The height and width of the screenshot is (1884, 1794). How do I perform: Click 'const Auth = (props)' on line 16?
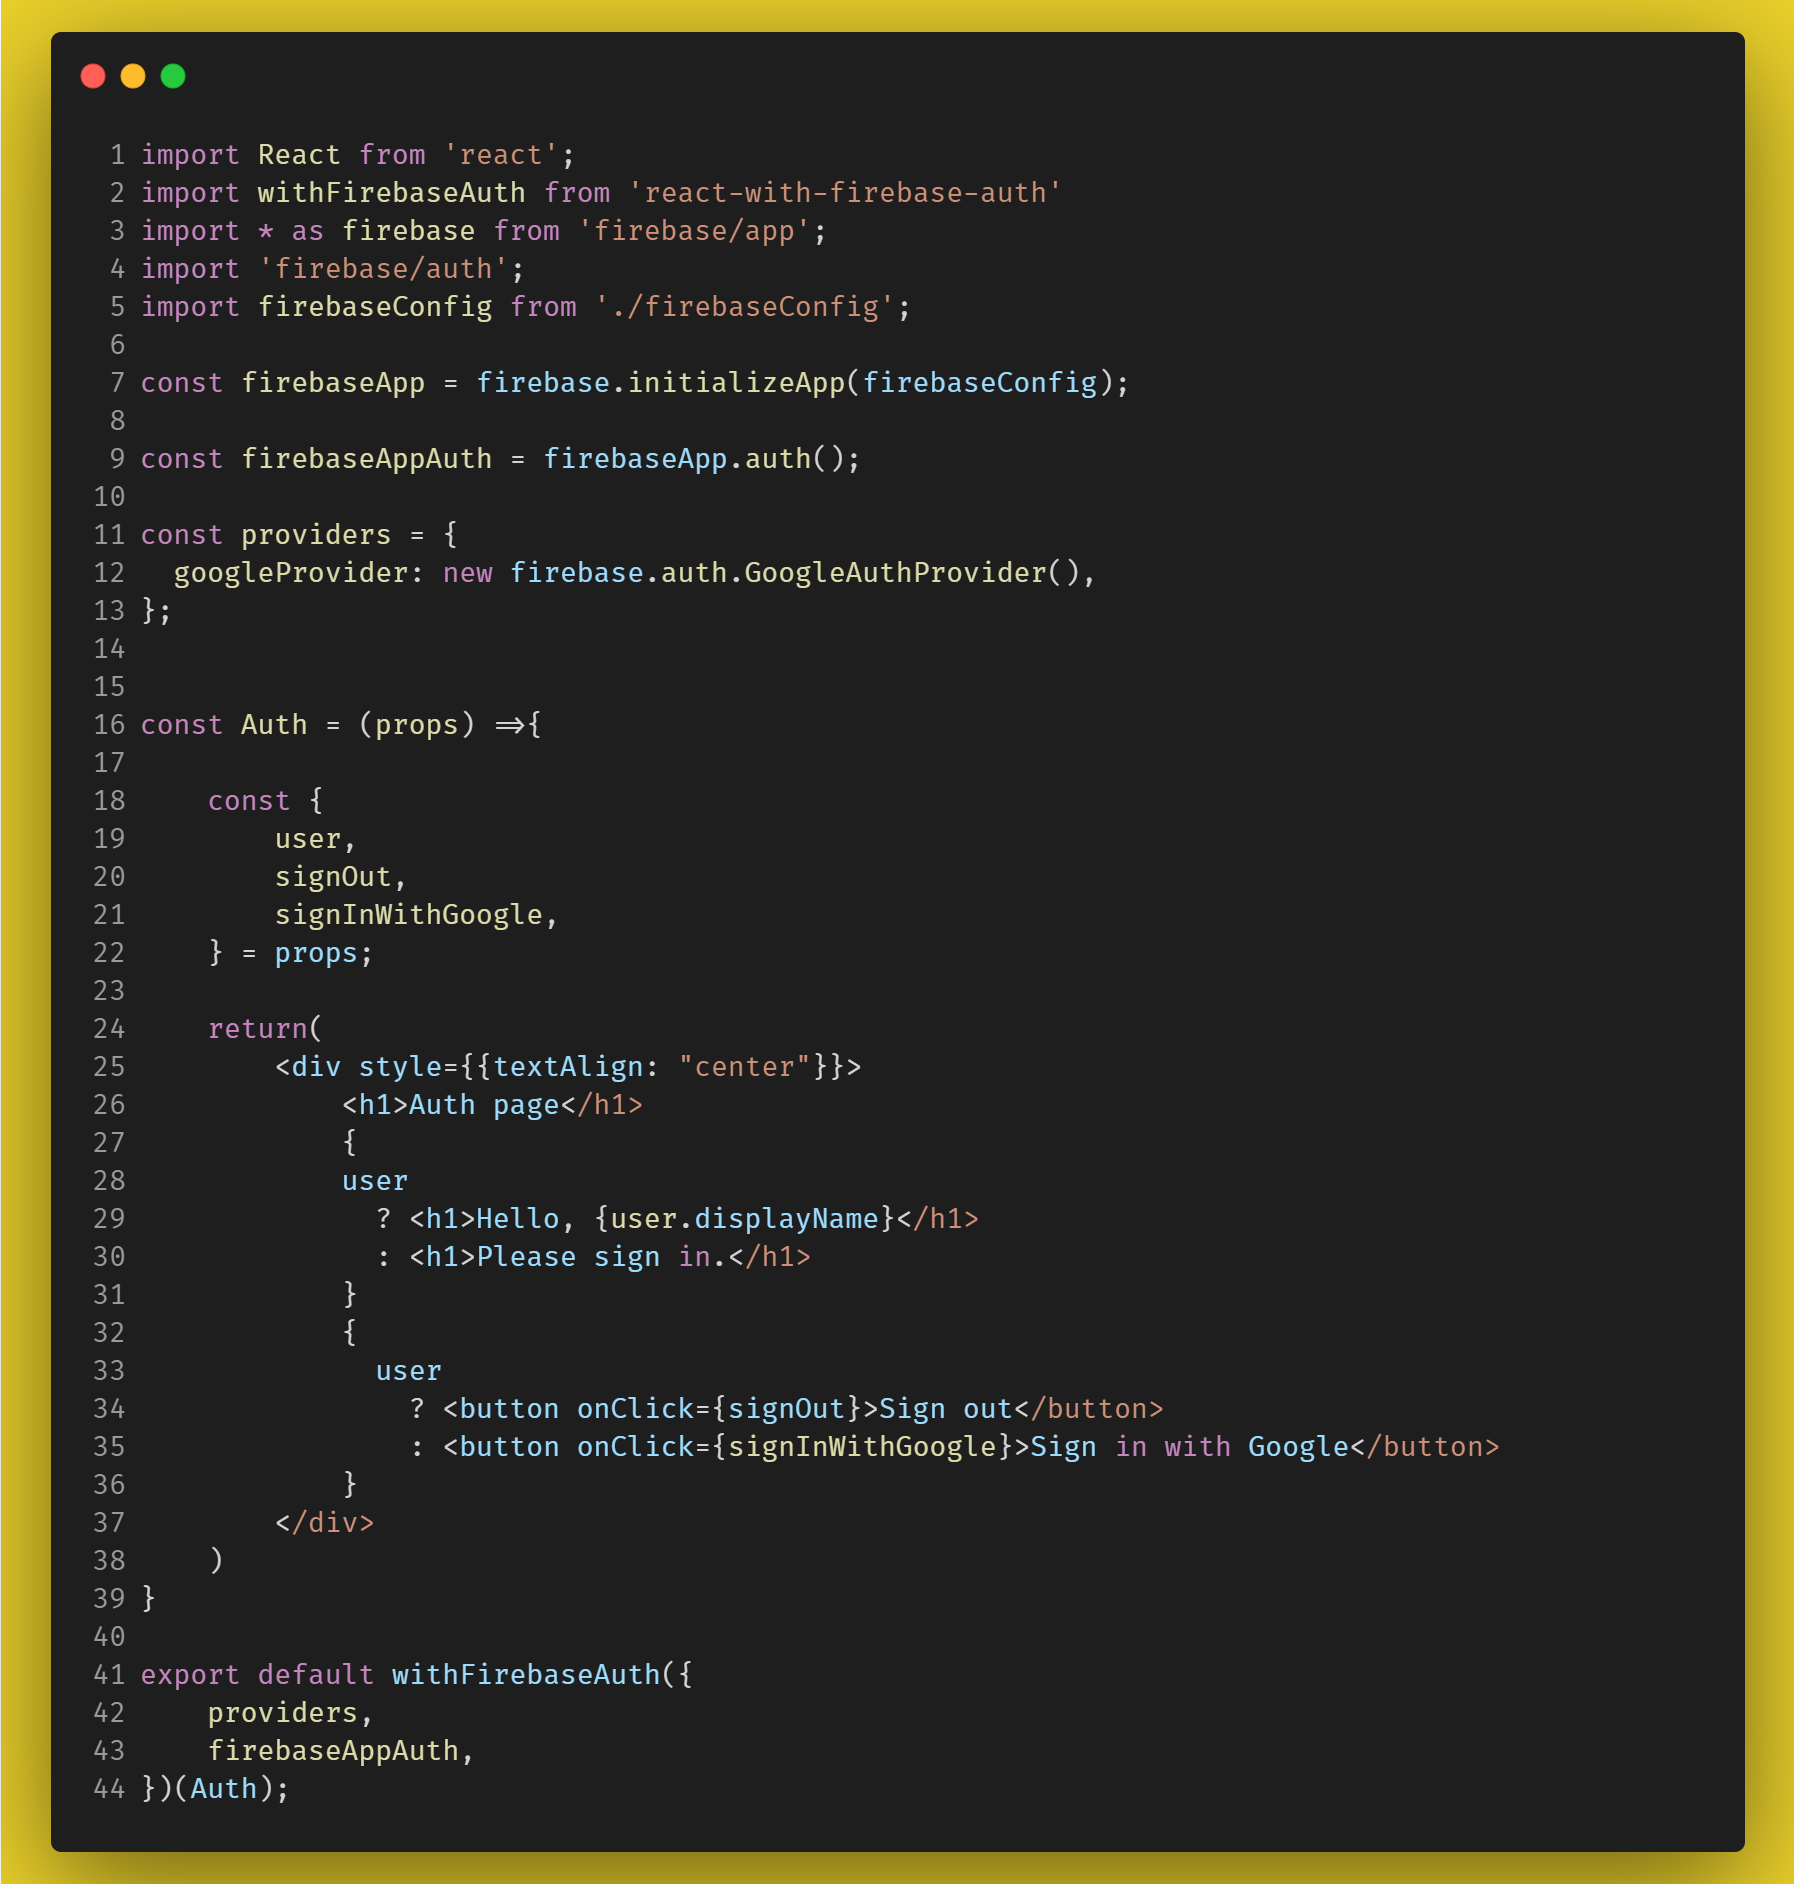(308, 724)
